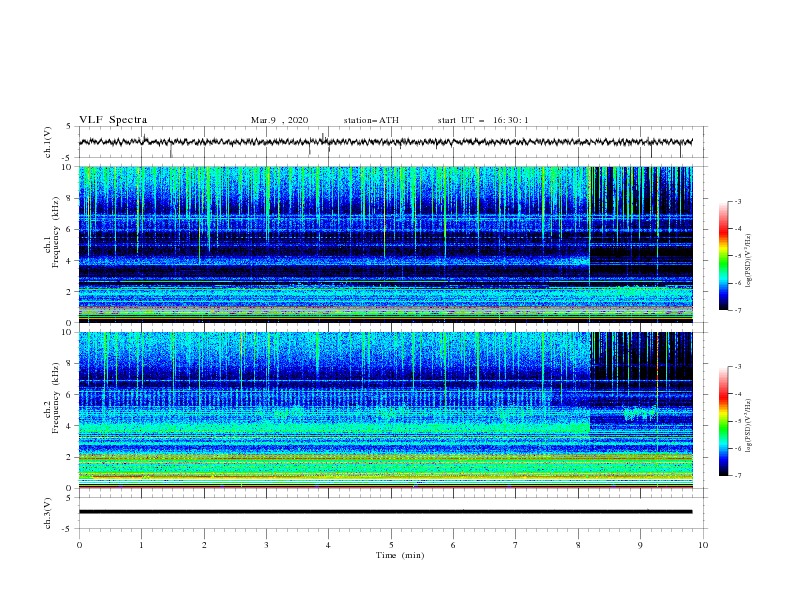
Task: Click the ch.1 spectrogram color scale bar
Action: point(723,256)
